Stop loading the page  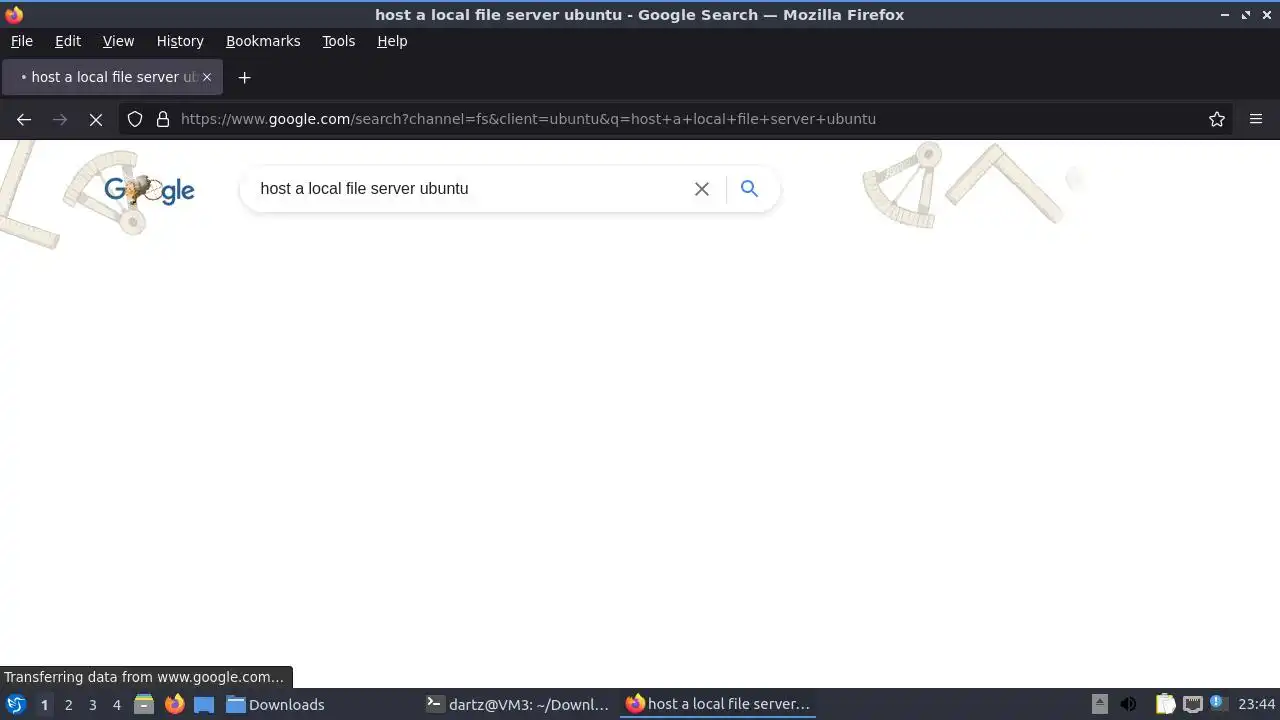(x=96, y=119)
